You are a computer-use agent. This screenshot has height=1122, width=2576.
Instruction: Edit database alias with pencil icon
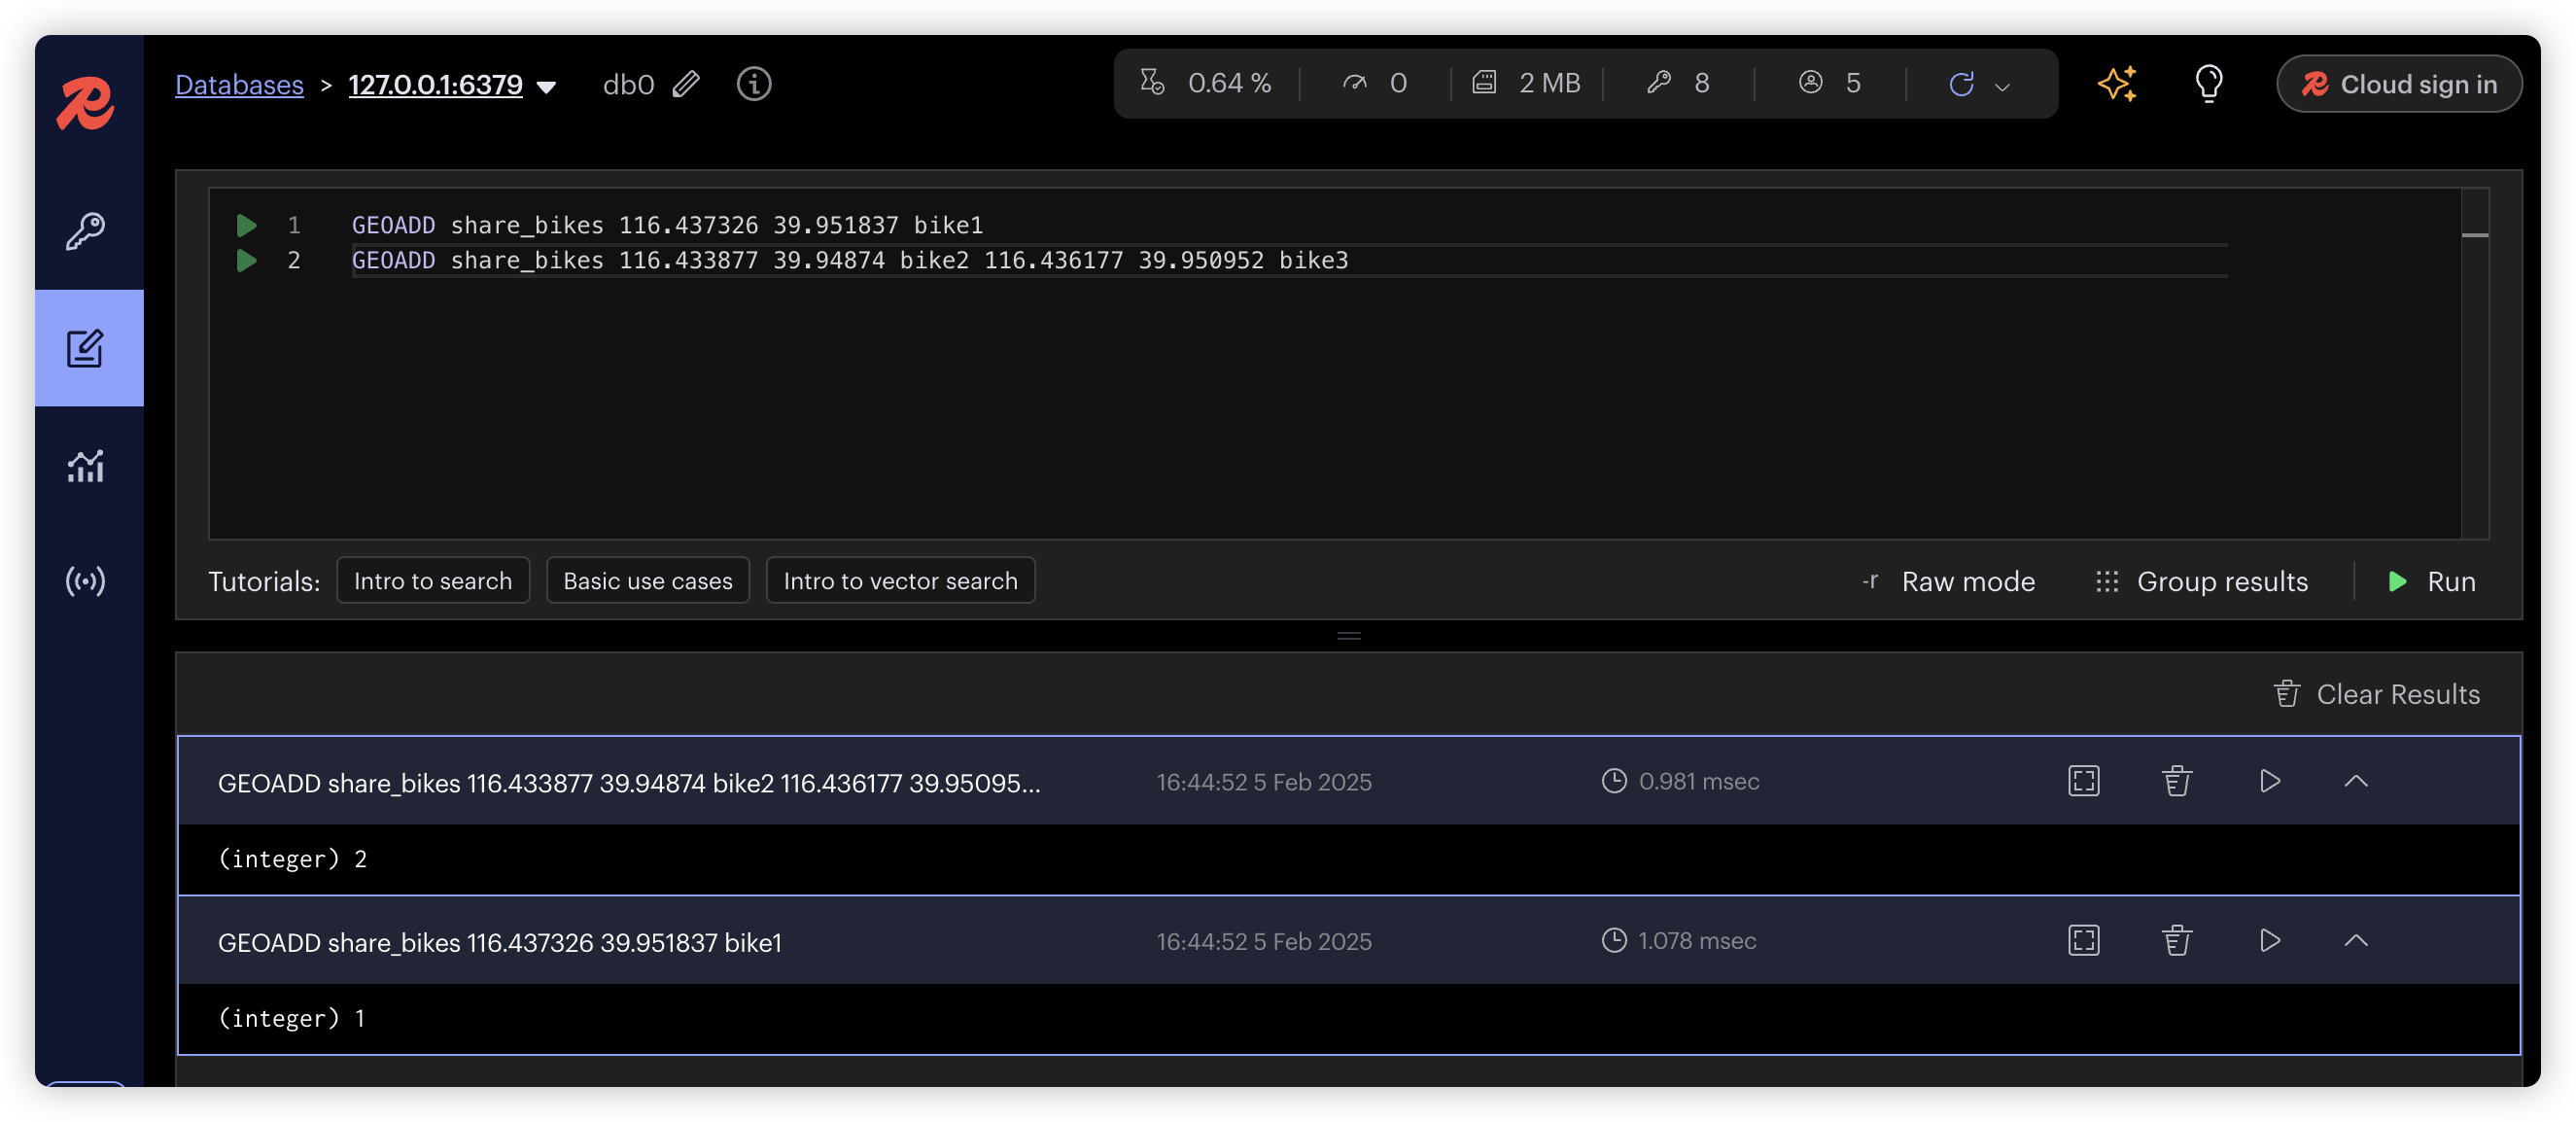point(686,84)
